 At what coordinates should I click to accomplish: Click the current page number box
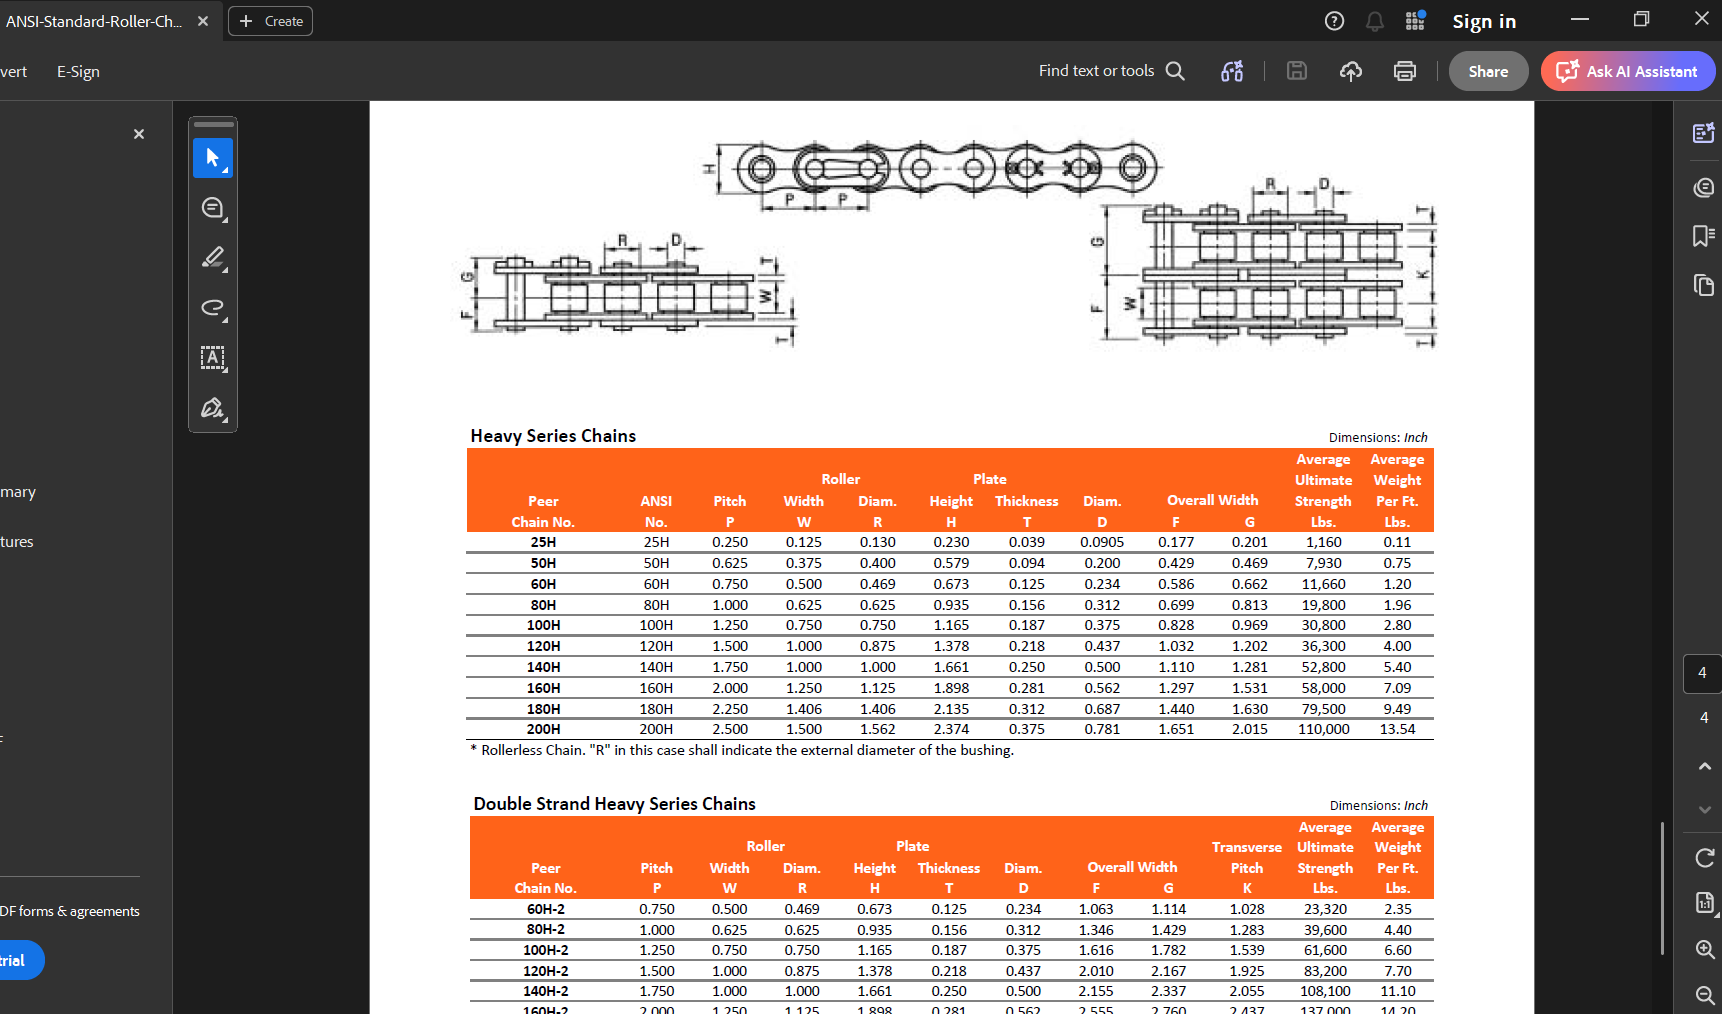1702,673
